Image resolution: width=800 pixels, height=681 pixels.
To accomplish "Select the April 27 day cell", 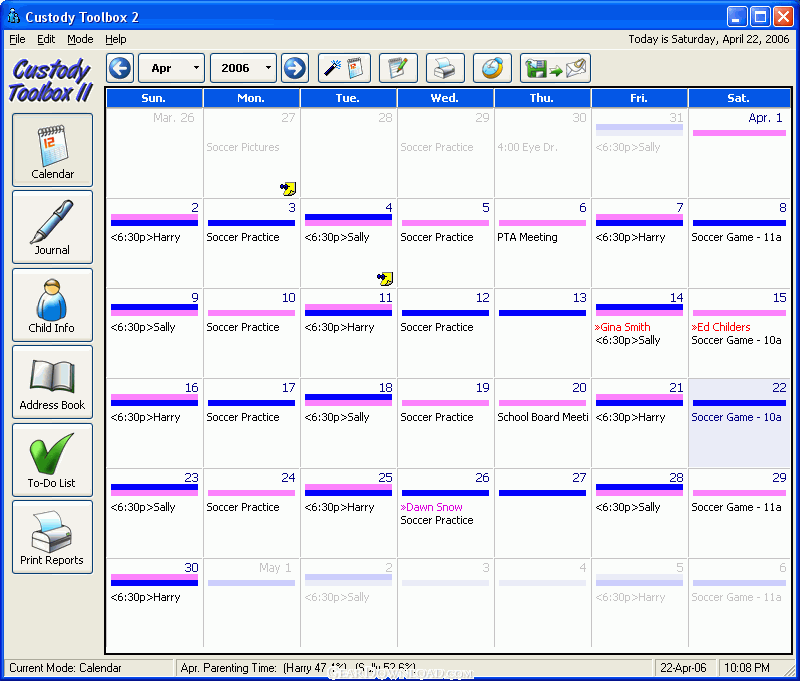I will pos(542,514).
